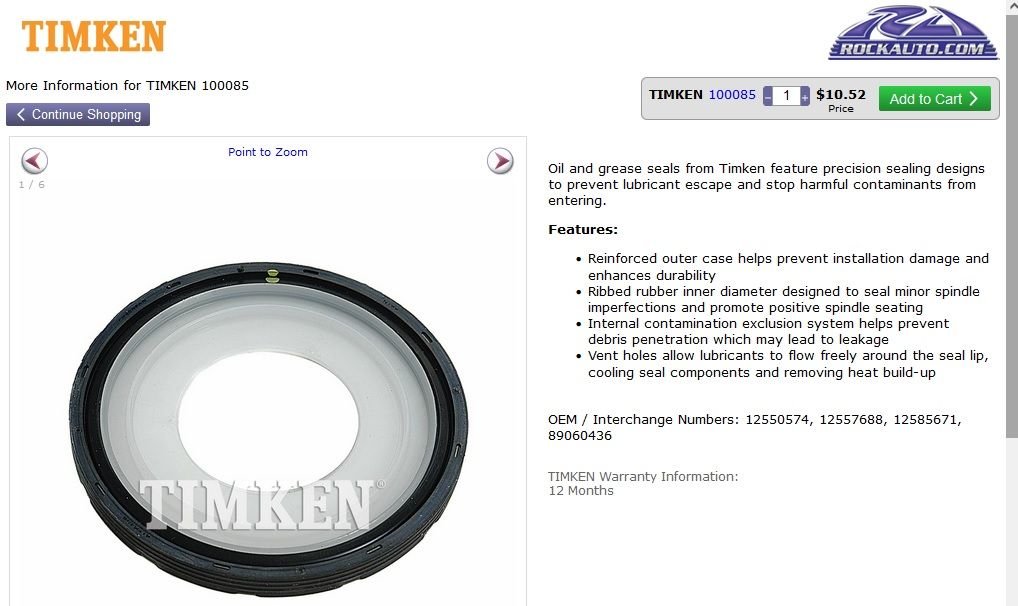Click the TIMKEN Warranty Information text
This screenshot has height=606, width=1018.
643,476
